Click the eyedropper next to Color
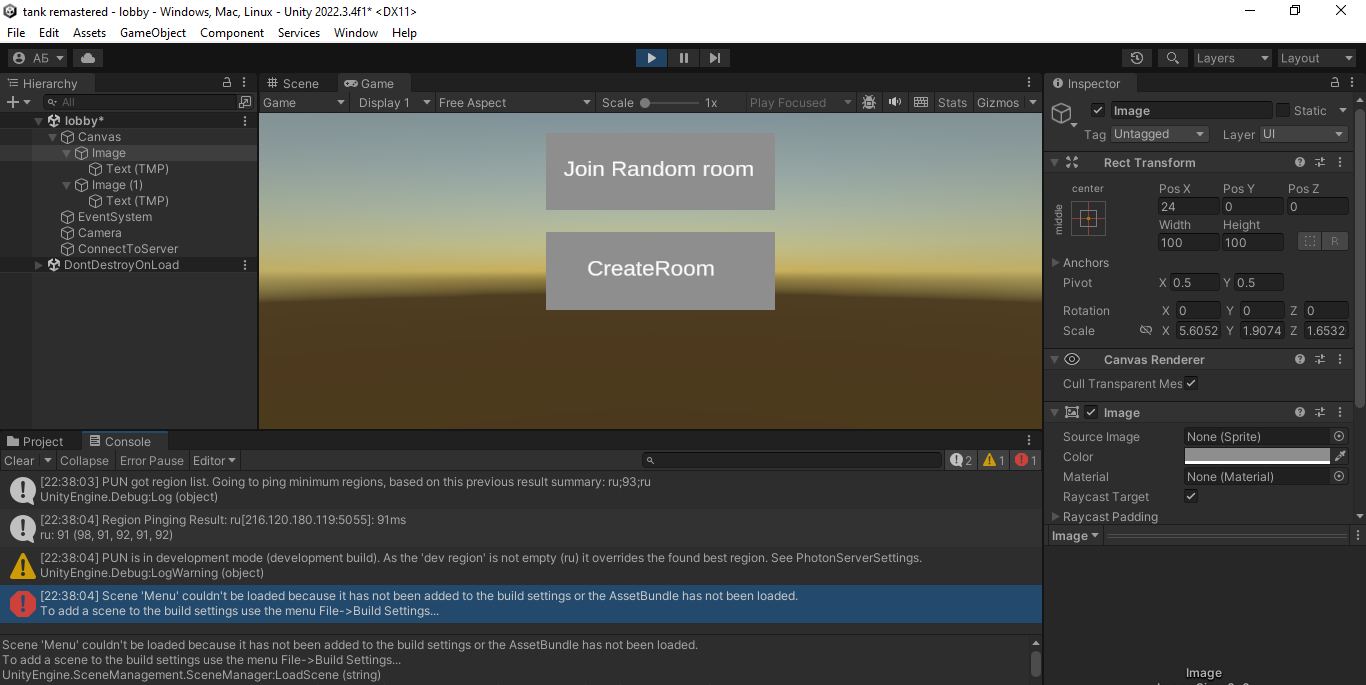Image resolution: width=1366 pixels, height=685 pixels. click(x=1340, y=456)
